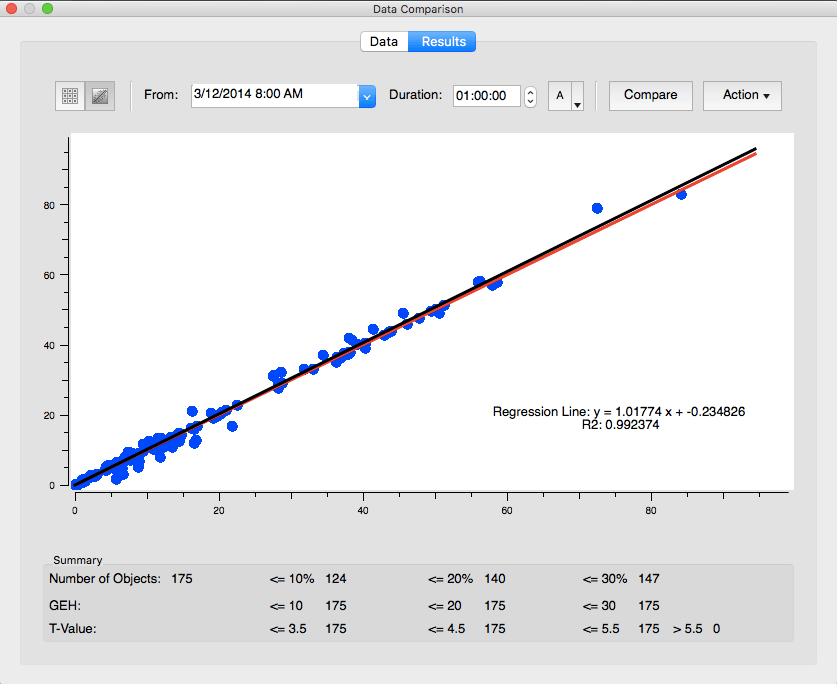Open the Results tab
Screen dimensions: 837x684
coord(443,42)
